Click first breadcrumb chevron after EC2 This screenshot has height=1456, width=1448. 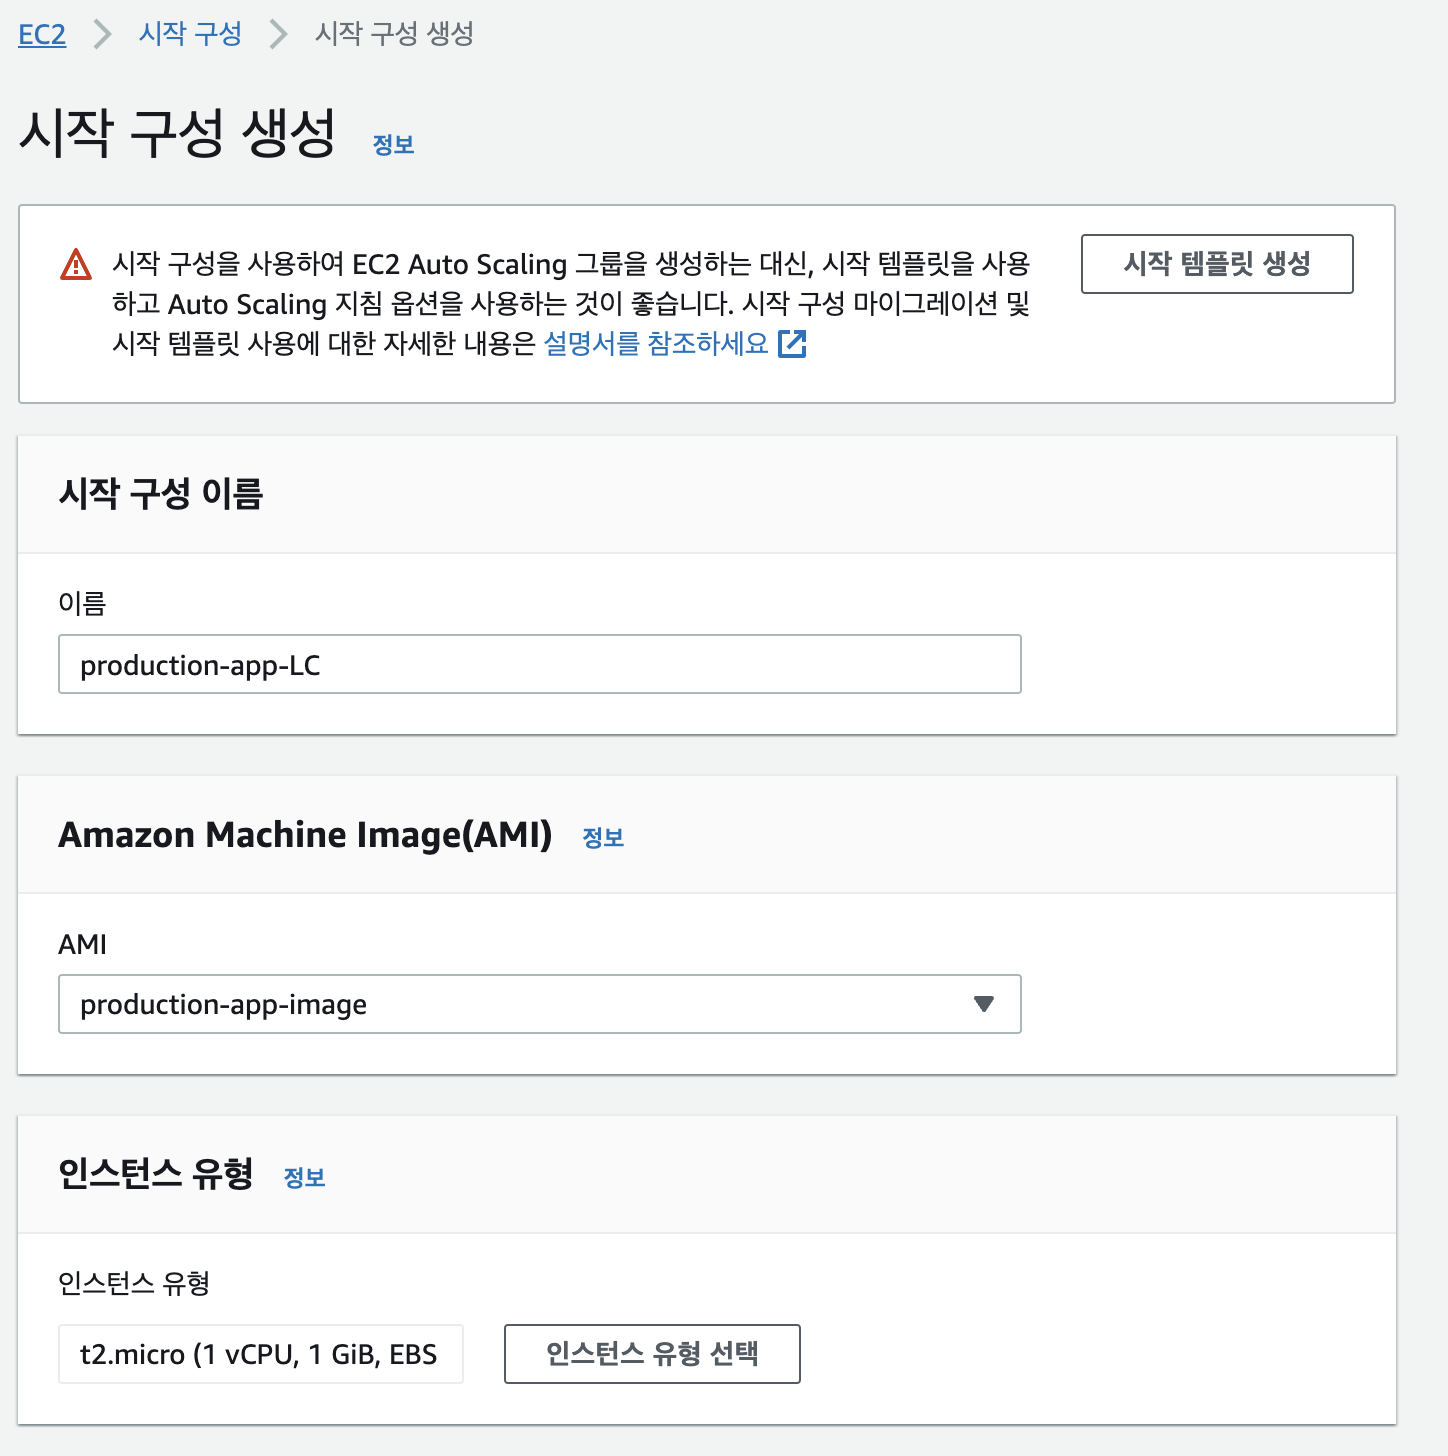click(x=102, y=34)
